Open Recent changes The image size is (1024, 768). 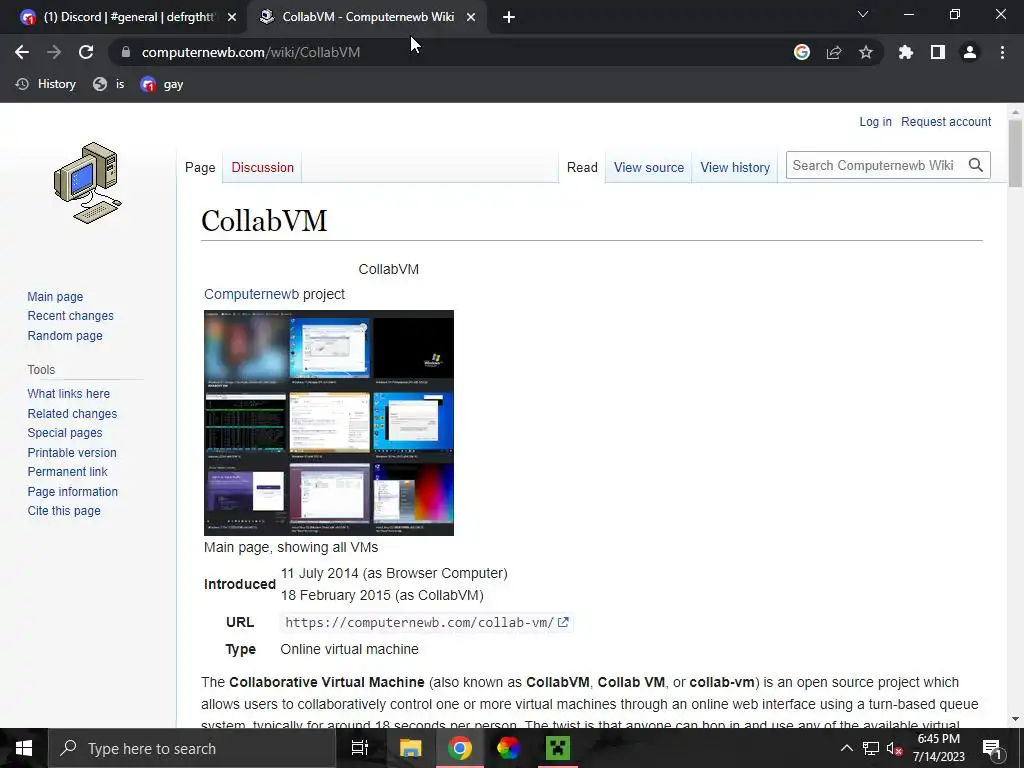tap(71, 316)
